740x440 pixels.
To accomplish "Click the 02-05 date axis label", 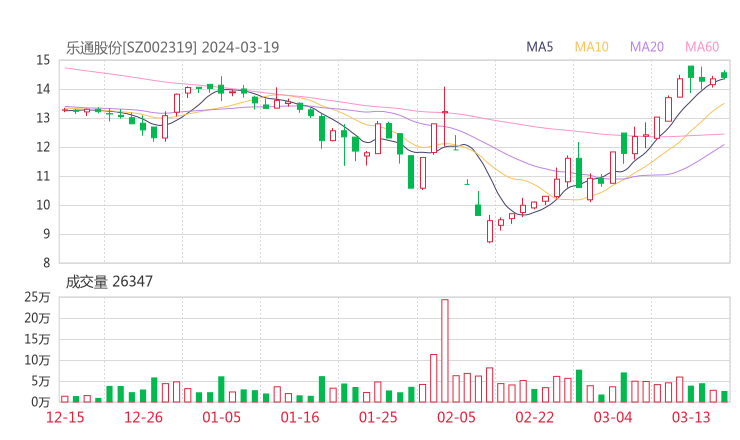I will [456, 417].
